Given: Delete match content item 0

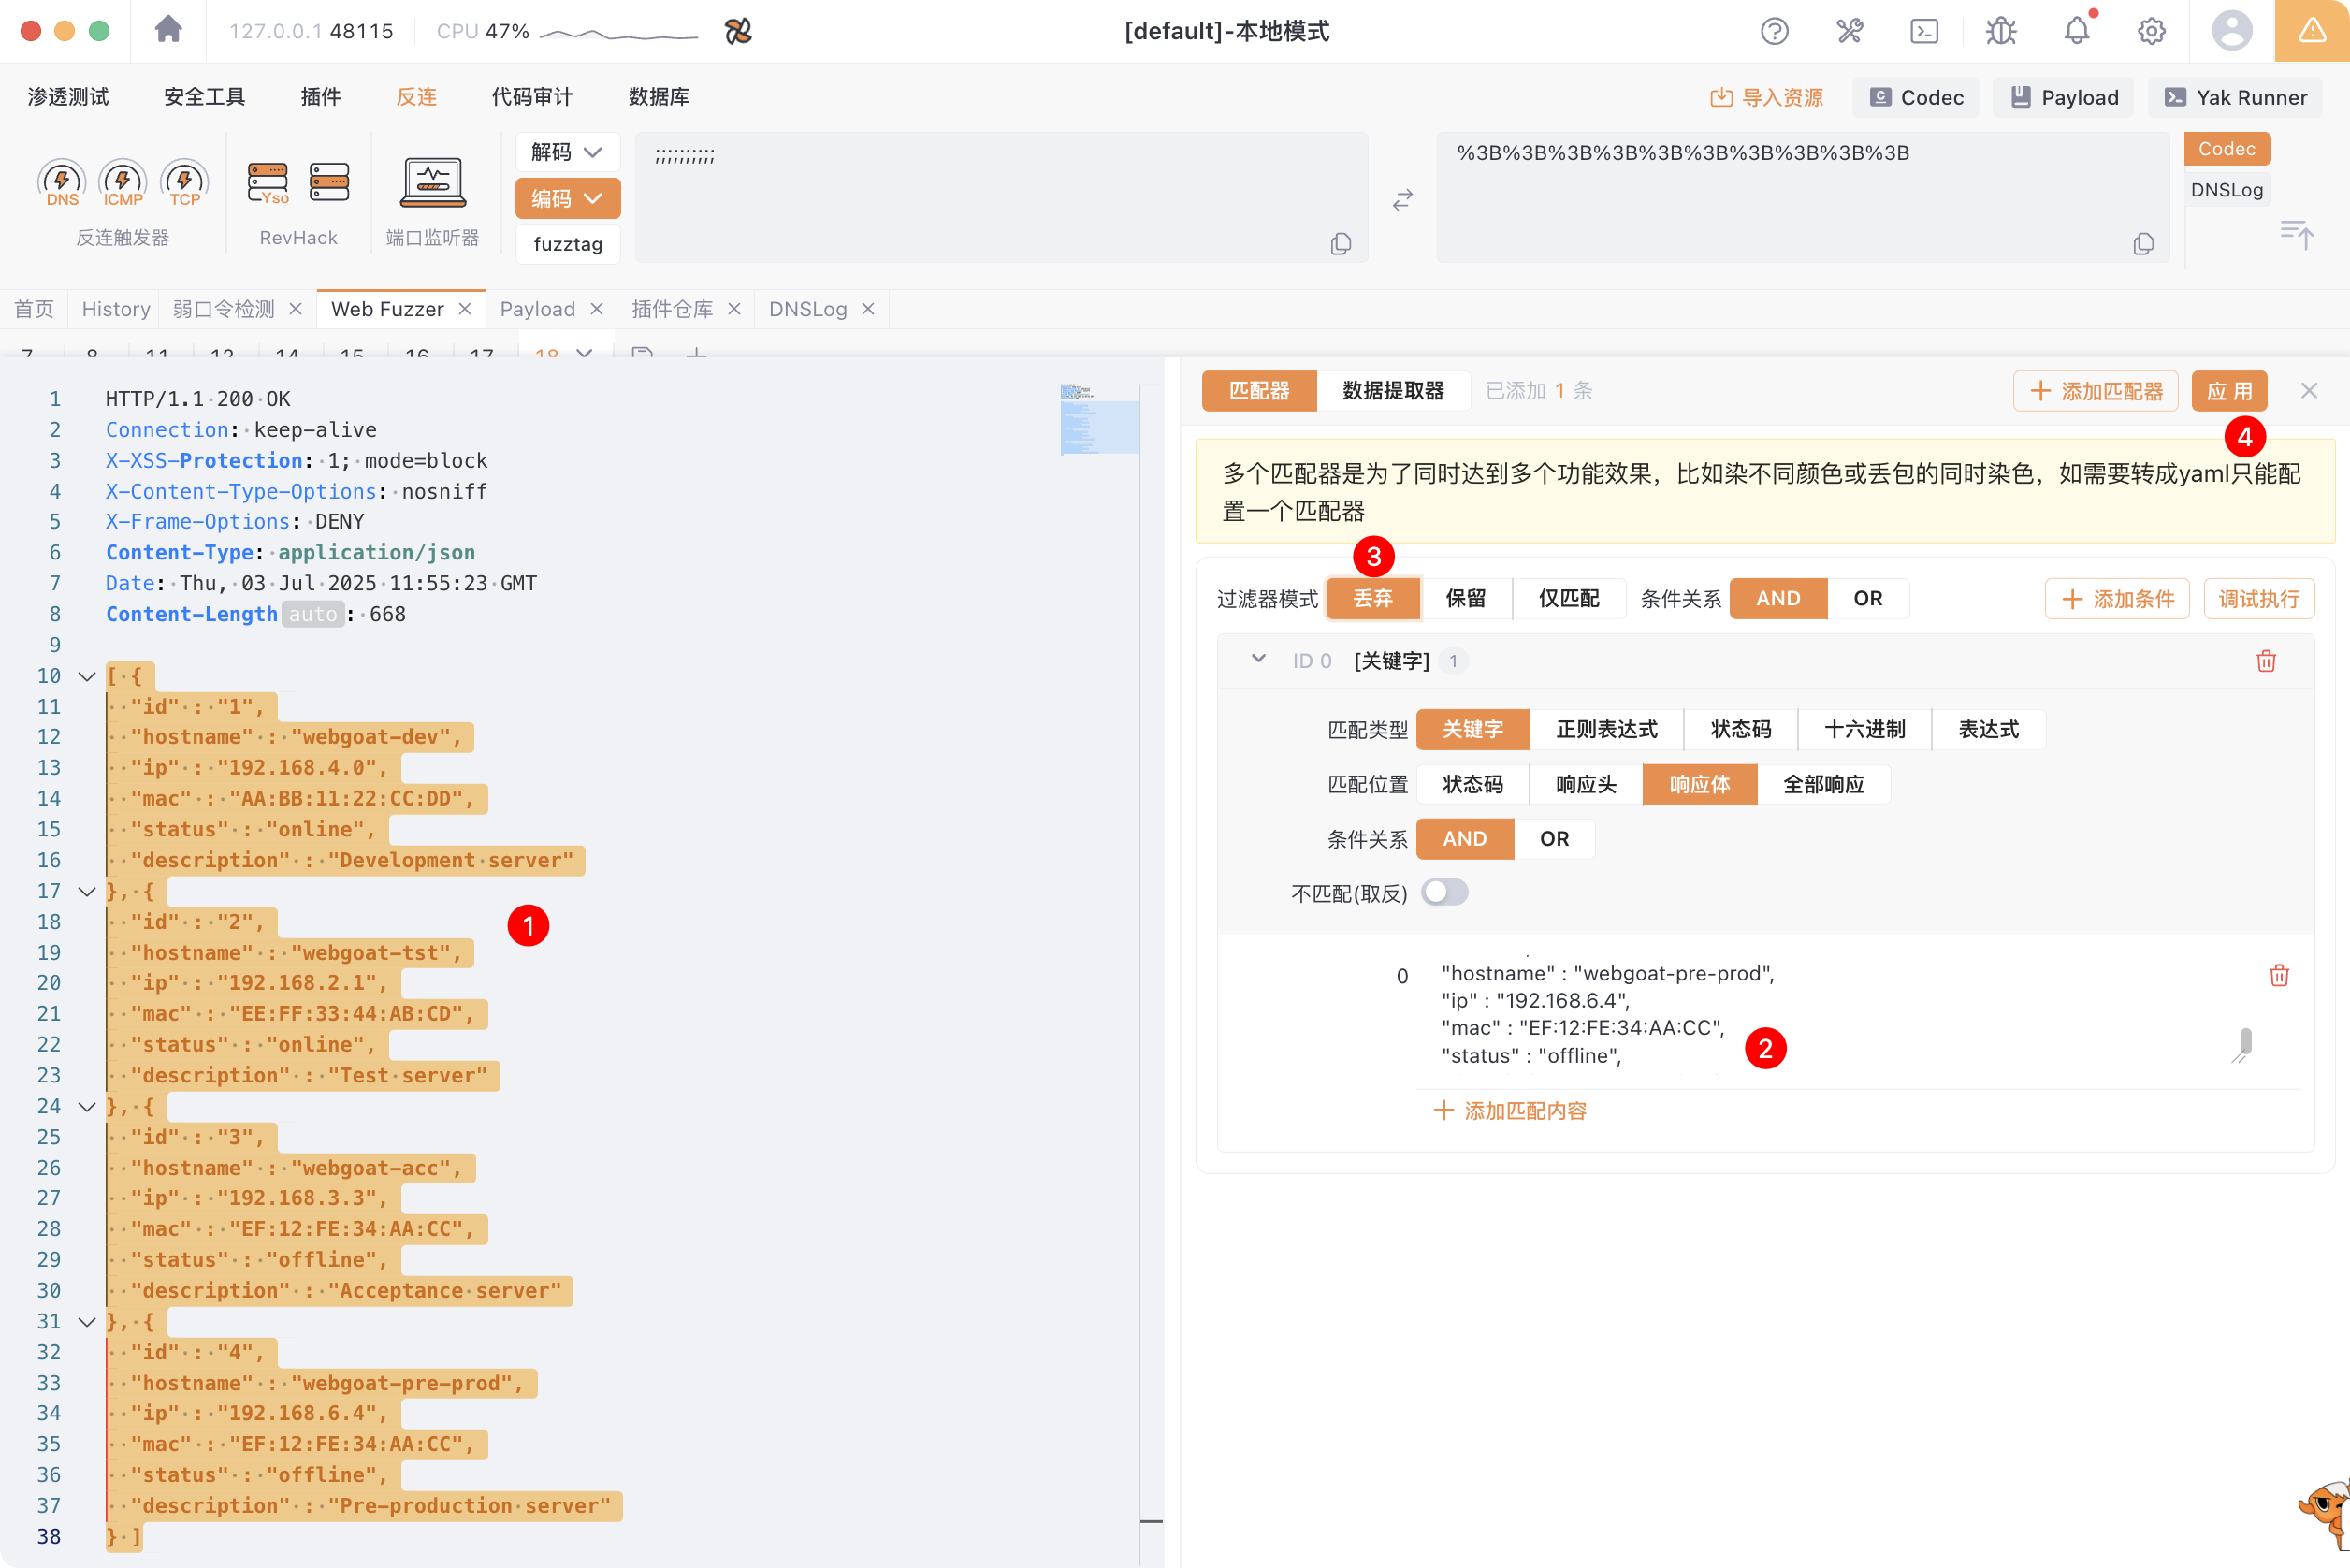Looking at the screenshot, I should [2279, 975].
